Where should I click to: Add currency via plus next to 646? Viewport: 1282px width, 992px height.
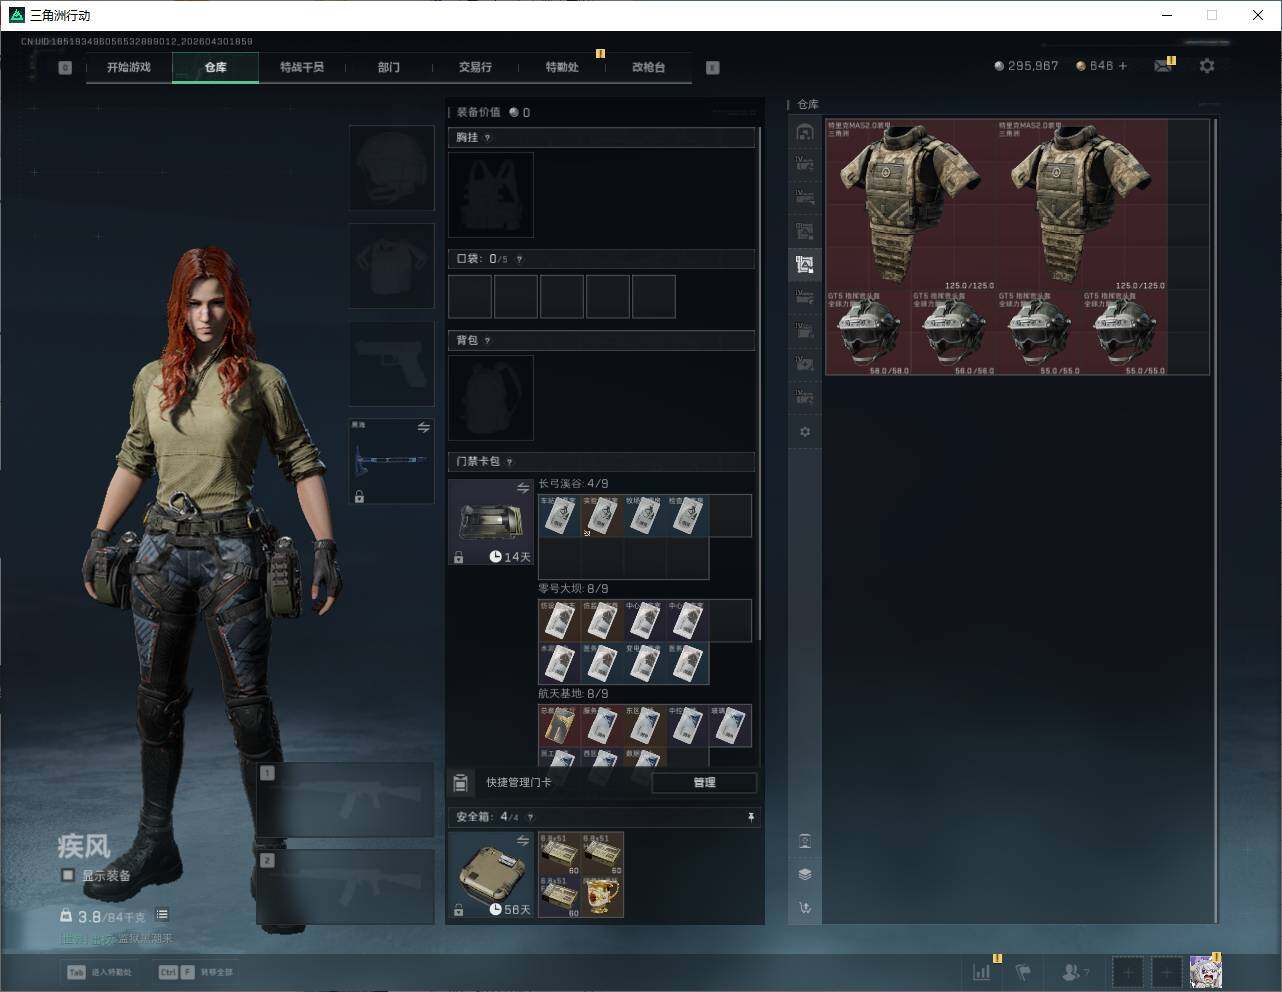[1123, 66]
